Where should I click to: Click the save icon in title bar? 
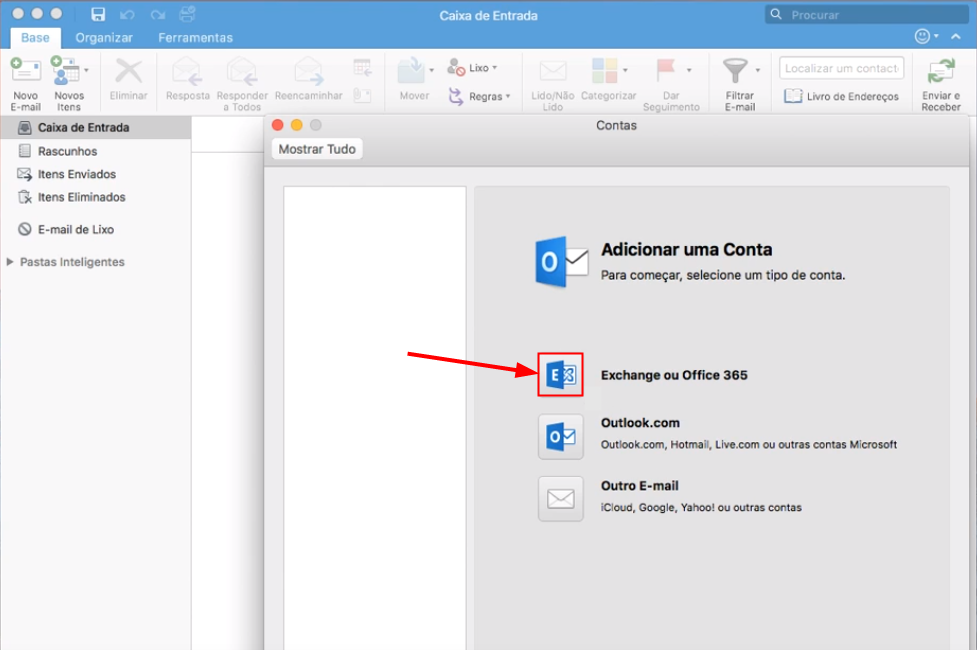click(98, 14)
